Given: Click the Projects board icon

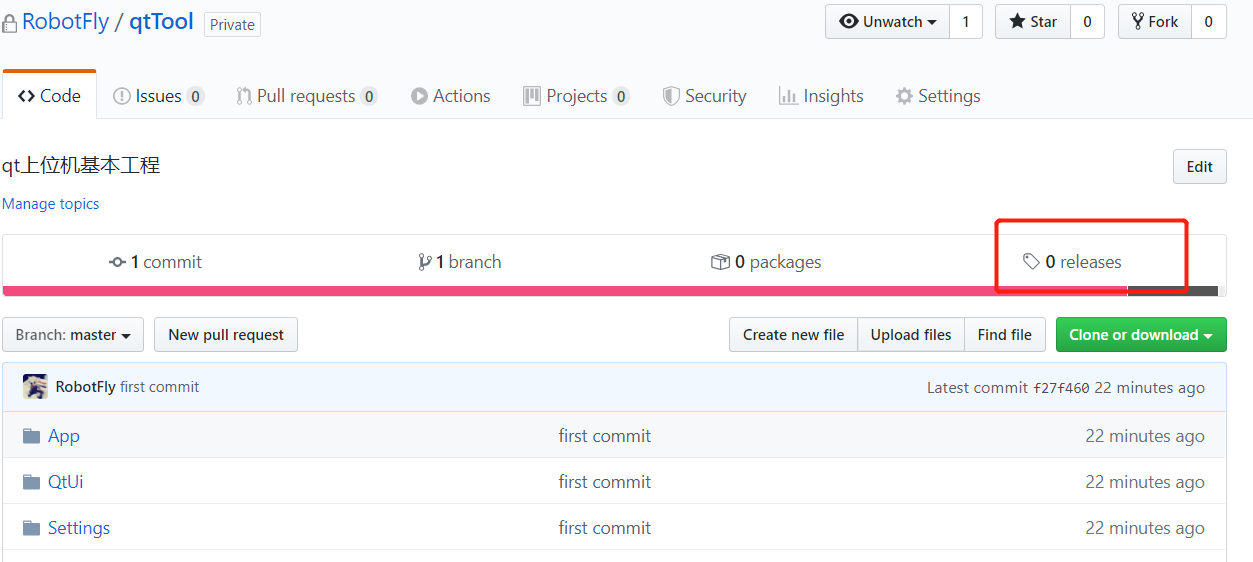Looking at the screenshot, I should [x=532, y=96].
